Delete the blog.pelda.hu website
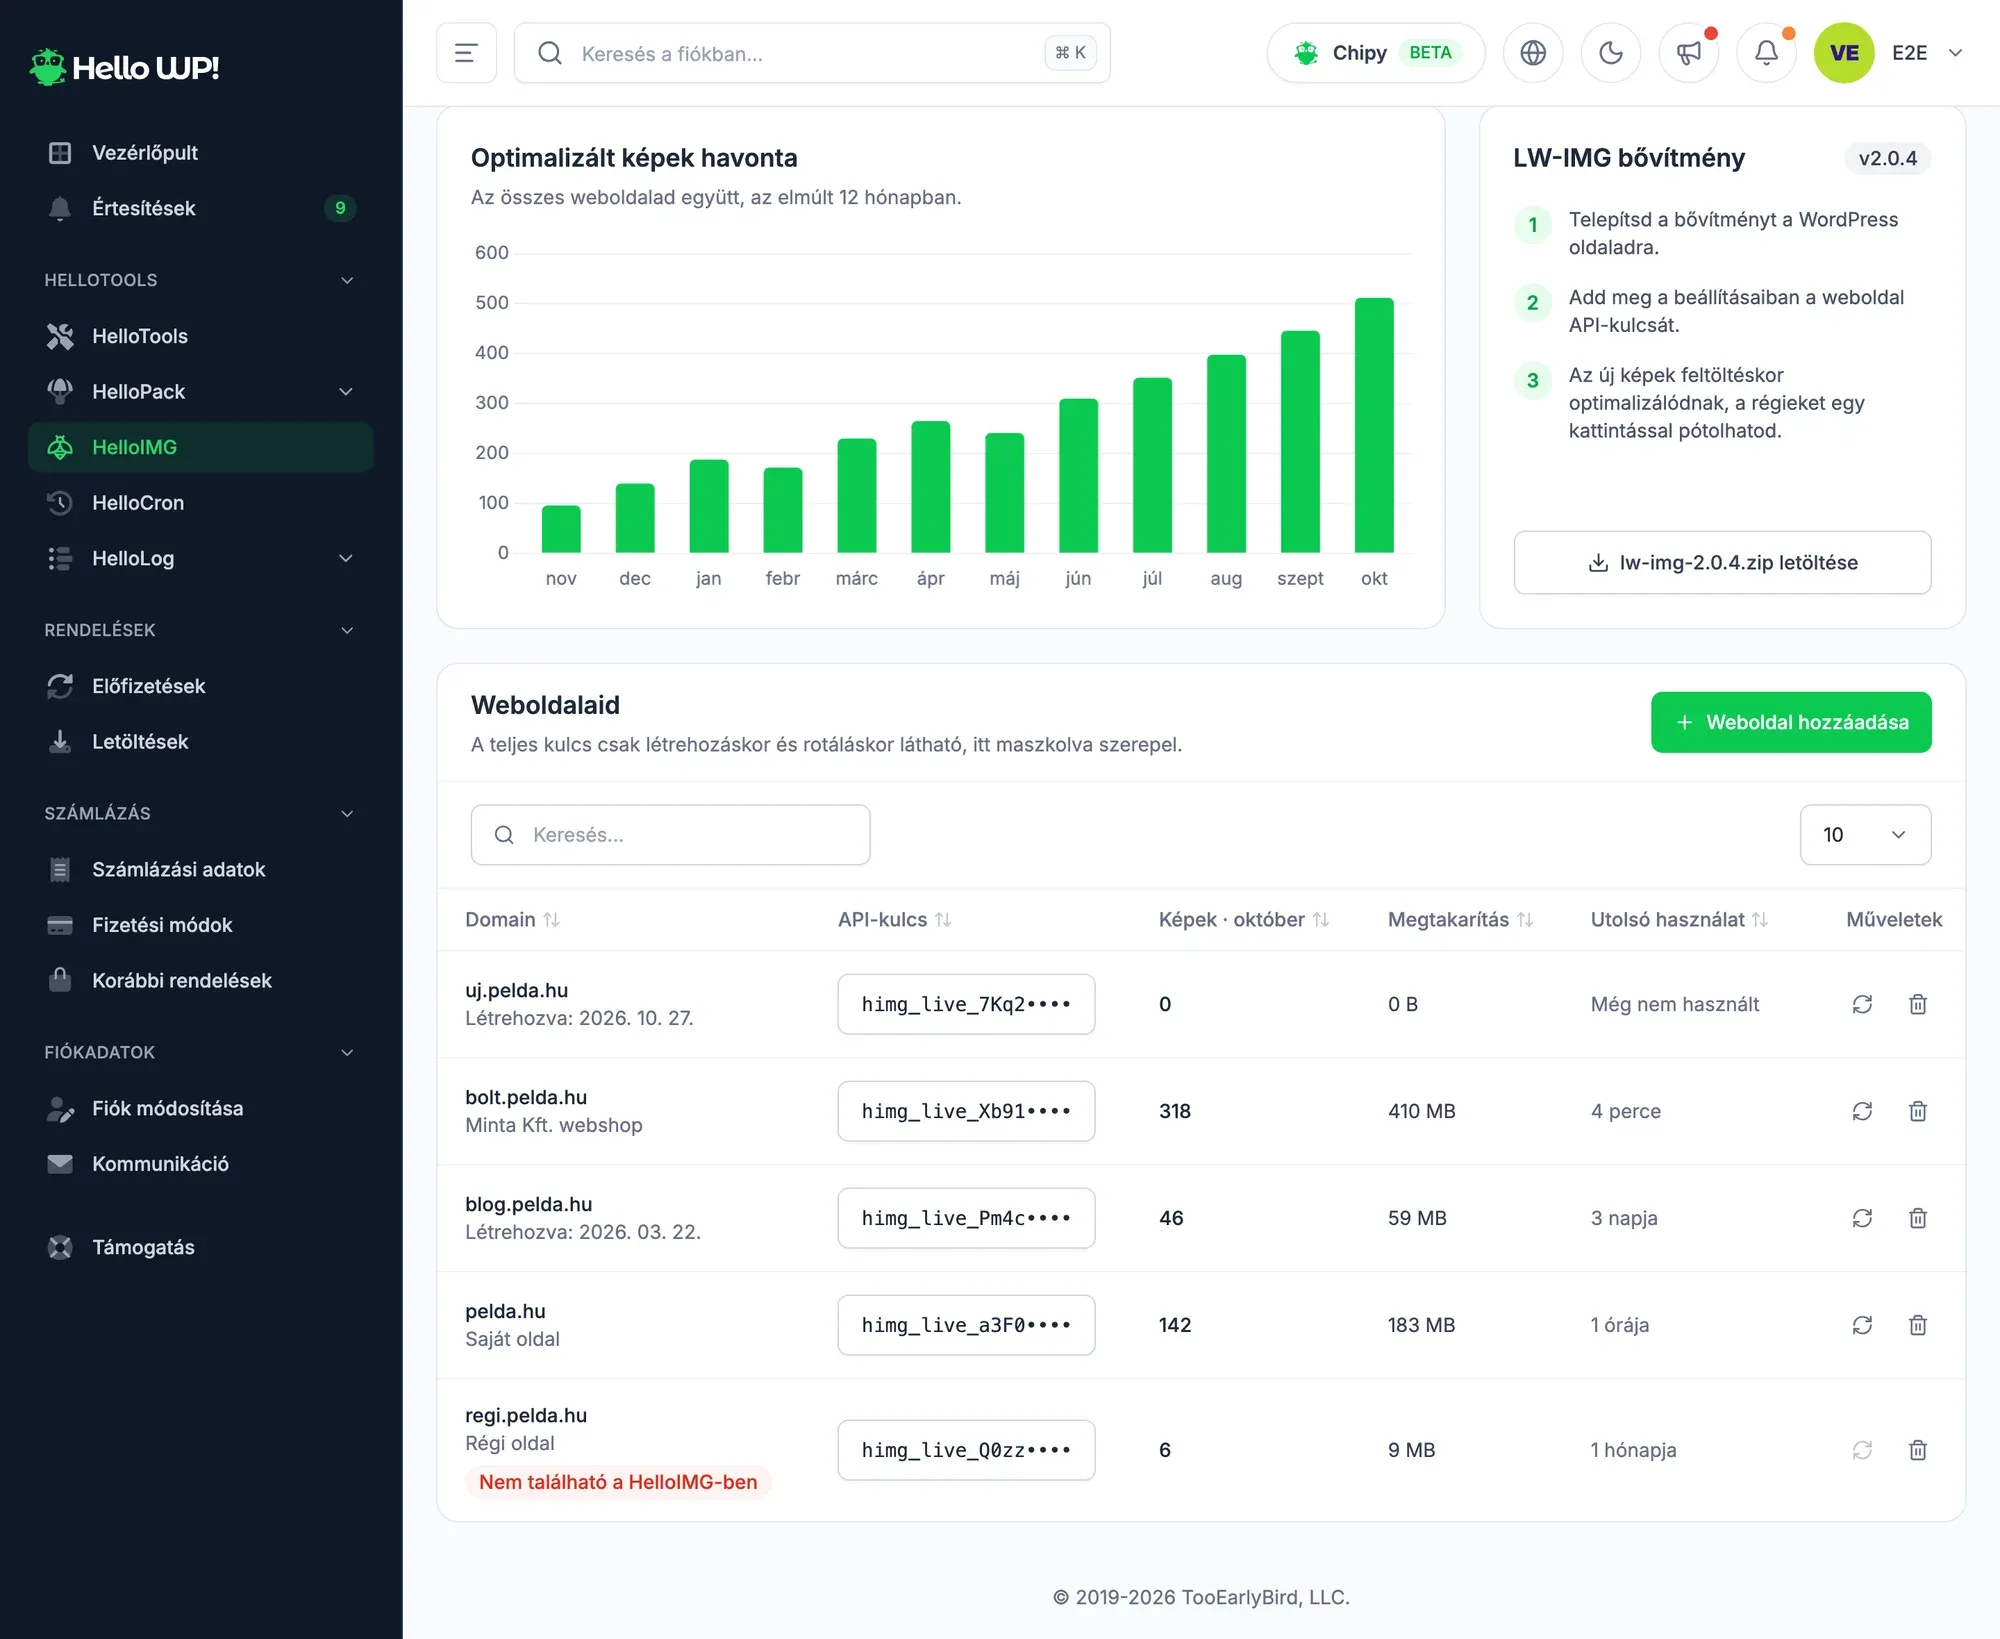 click(1918, 1218)
